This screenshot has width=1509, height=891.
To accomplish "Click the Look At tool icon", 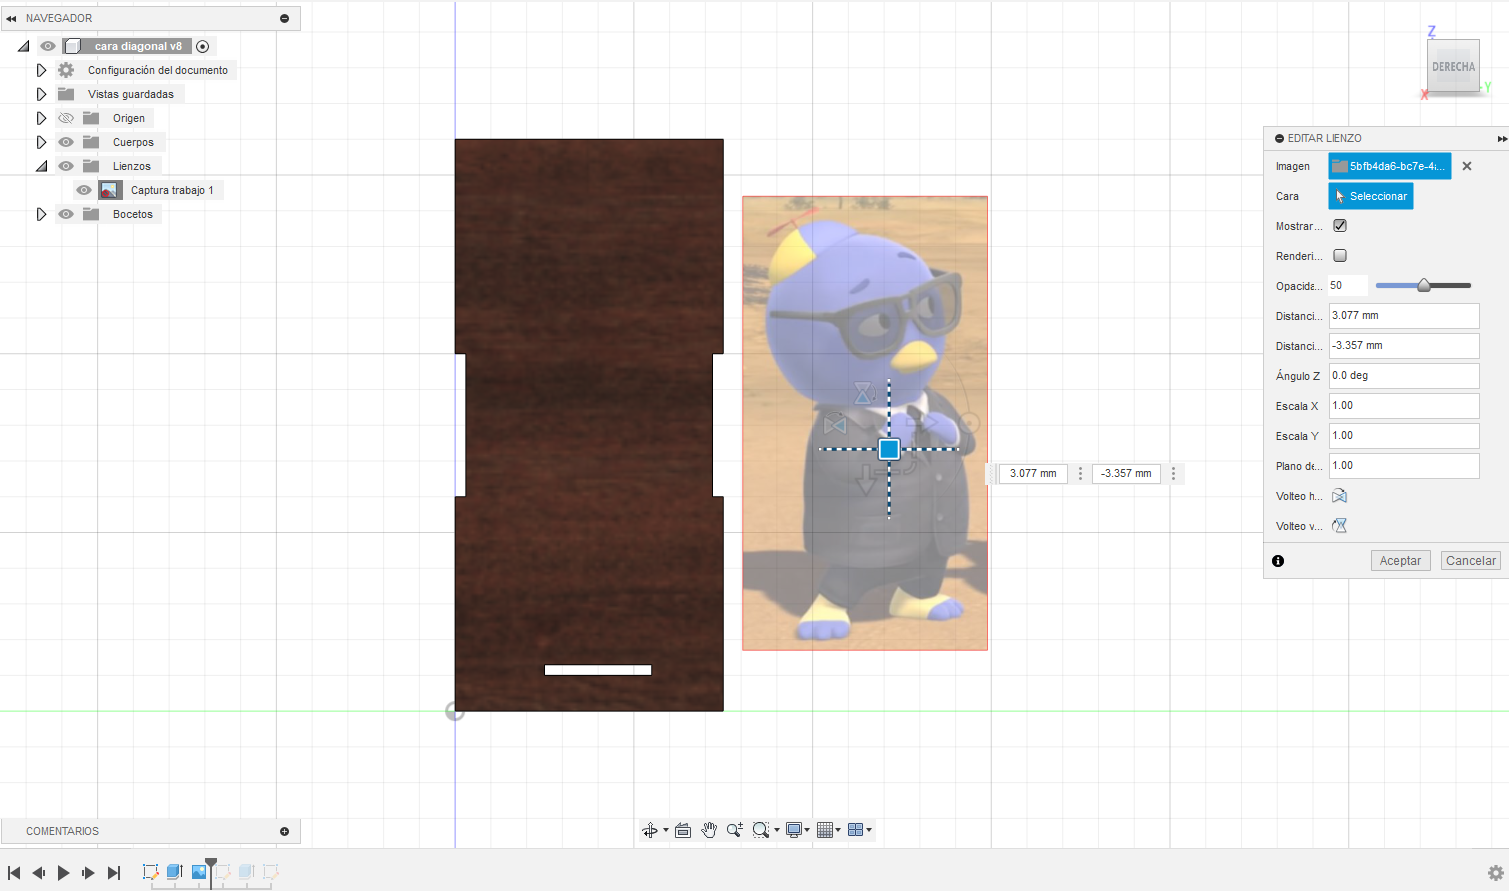I will tap(683, 830).
